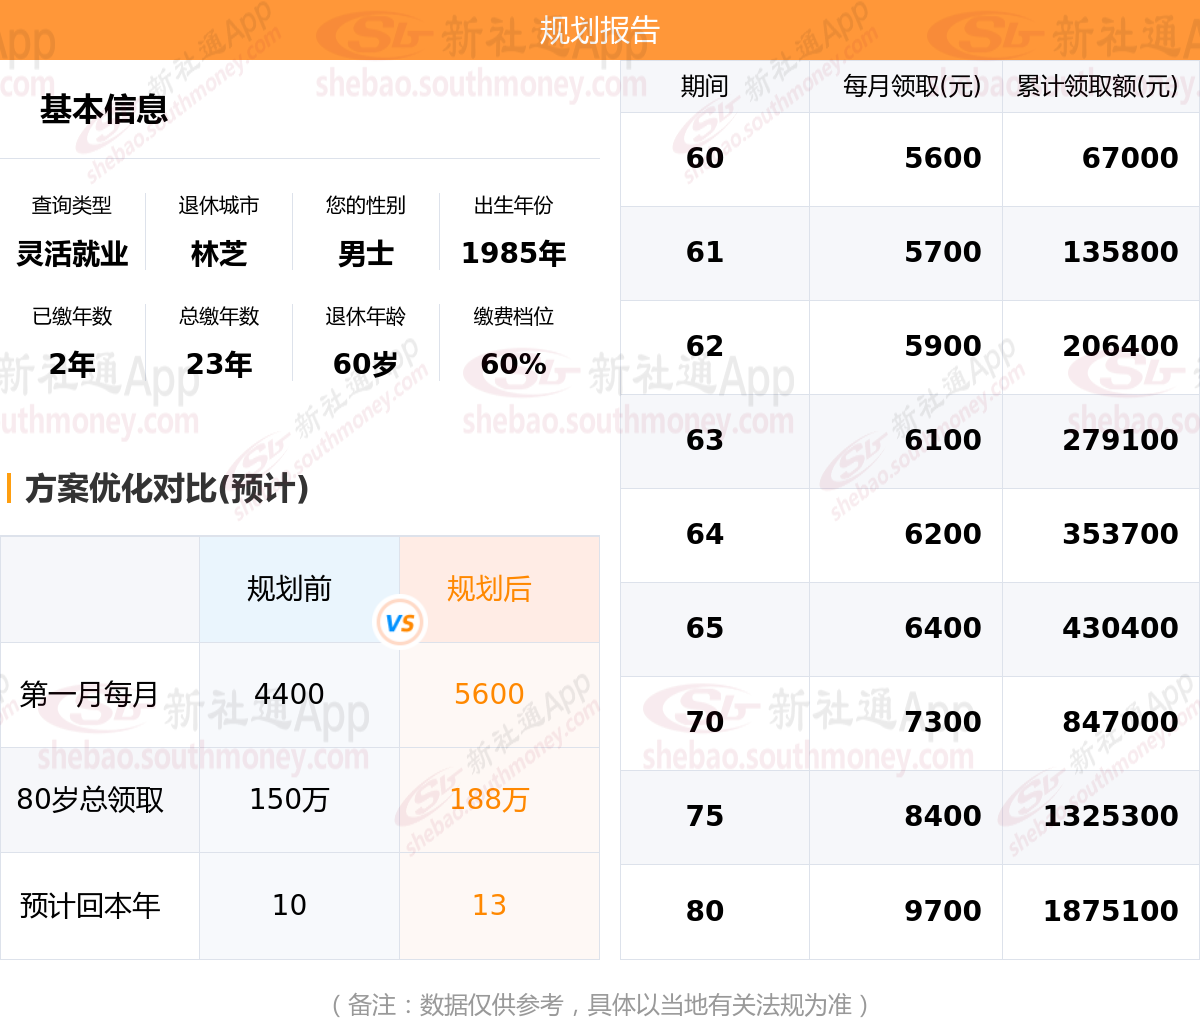Click the VS badge icon

pyautogui.click(x=400, y=622)
